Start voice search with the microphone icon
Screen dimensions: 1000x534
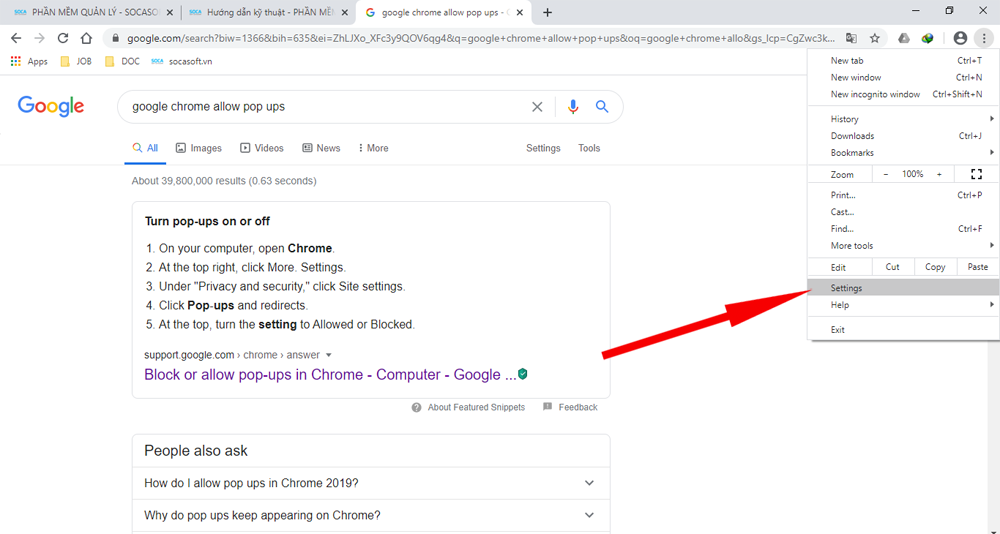(x=573, y=107)
